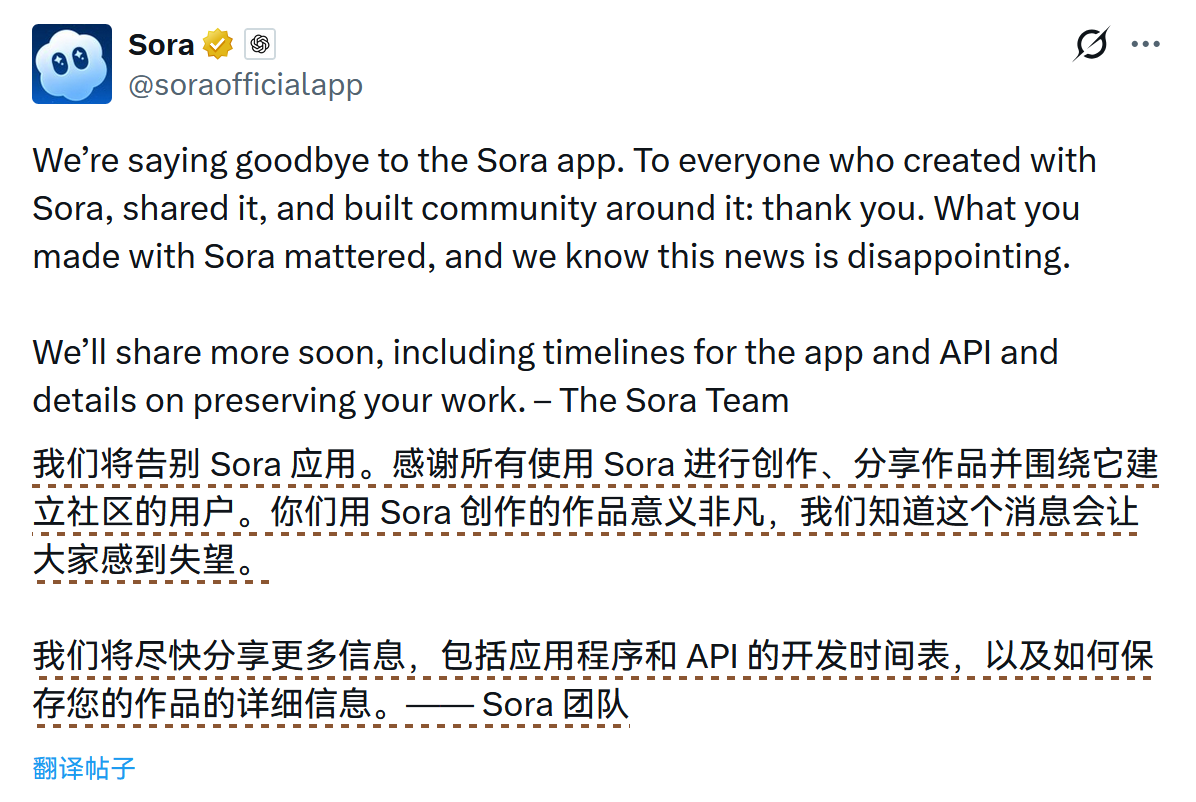Viewport: 1196px width, 802px height.
Task: Click the translated line starting '我们将告别 Sora 应用'
Action: (x=595, y=464)
